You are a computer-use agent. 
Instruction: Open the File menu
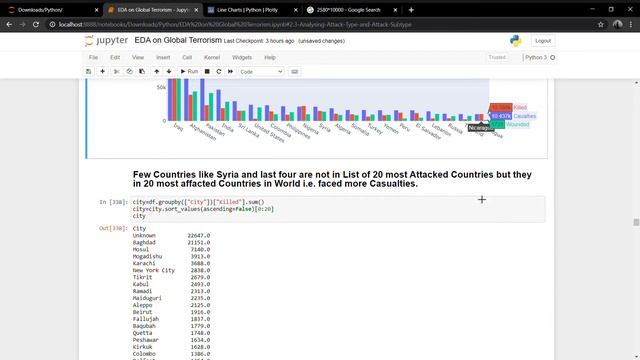coord(93,58)
